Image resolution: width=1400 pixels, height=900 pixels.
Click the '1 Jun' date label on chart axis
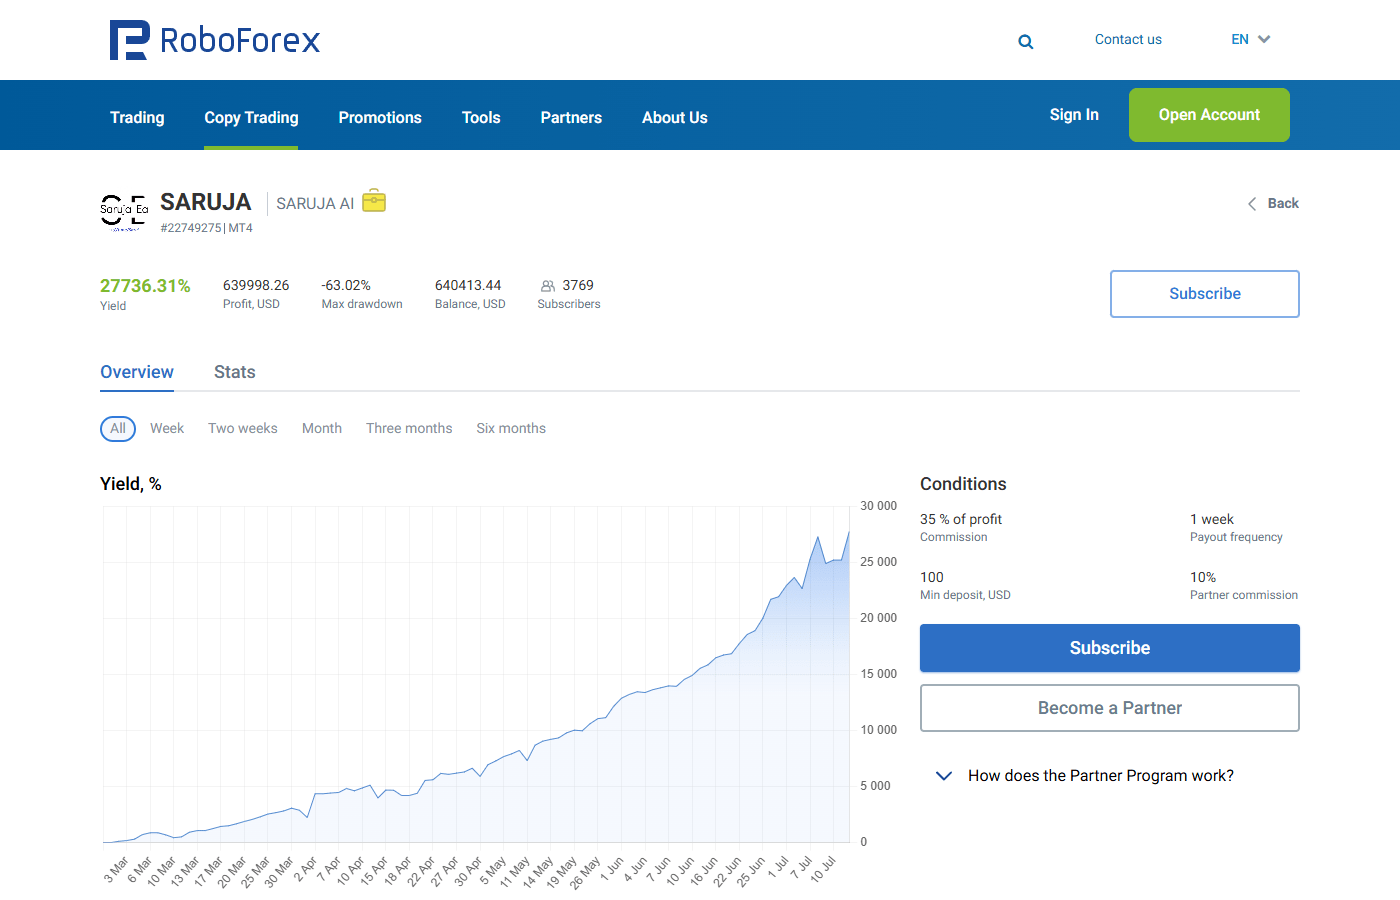[612, 867]
